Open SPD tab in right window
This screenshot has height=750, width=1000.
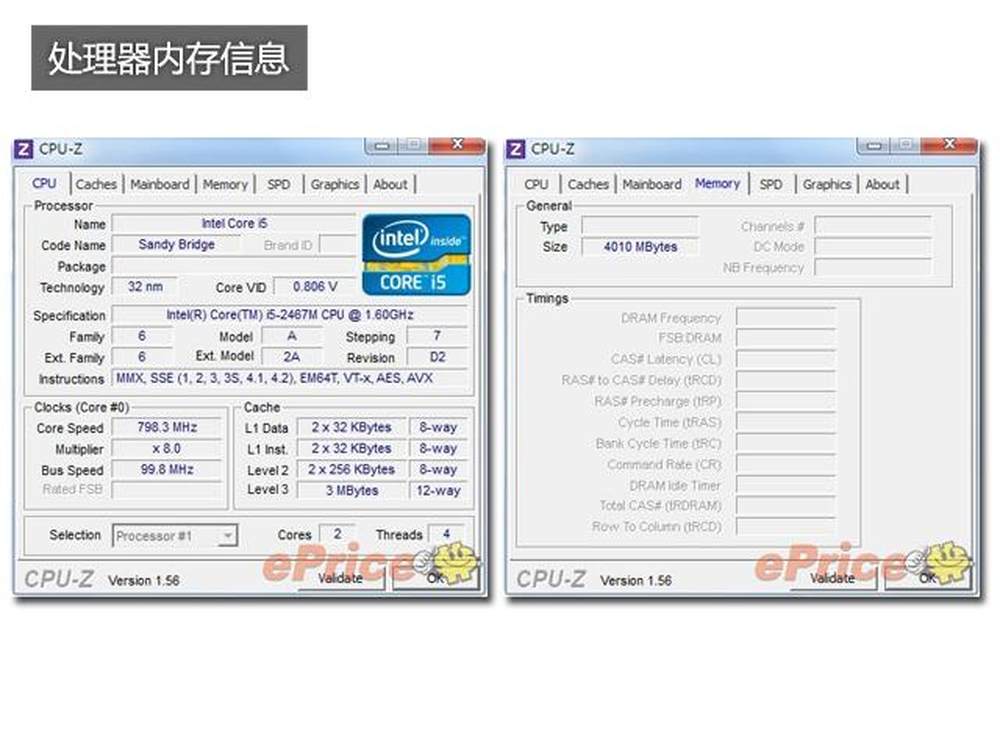[x=770, y=184]
